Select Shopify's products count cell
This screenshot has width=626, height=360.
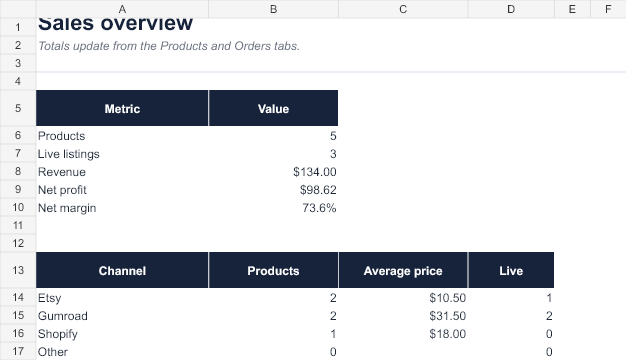(x=273, y=334)
